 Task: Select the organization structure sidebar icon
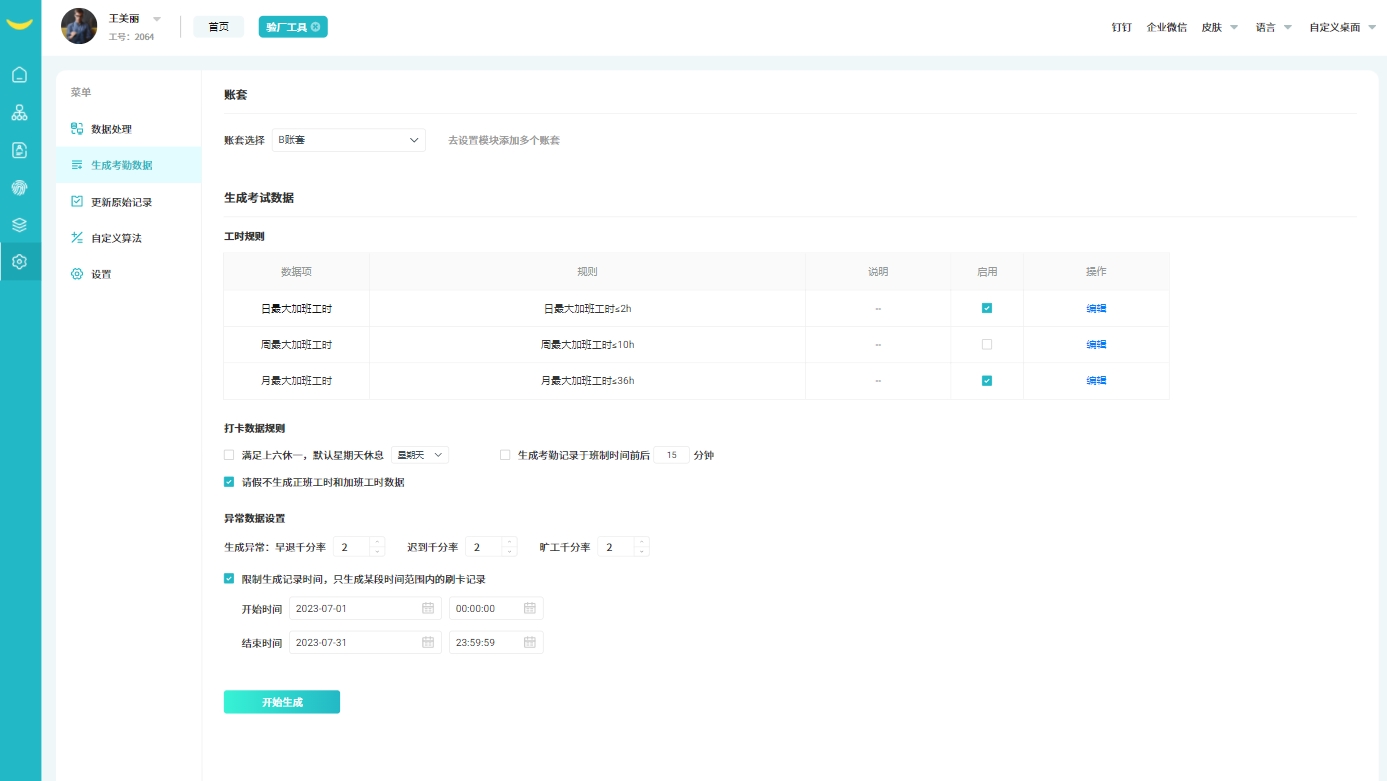[20, 112]
